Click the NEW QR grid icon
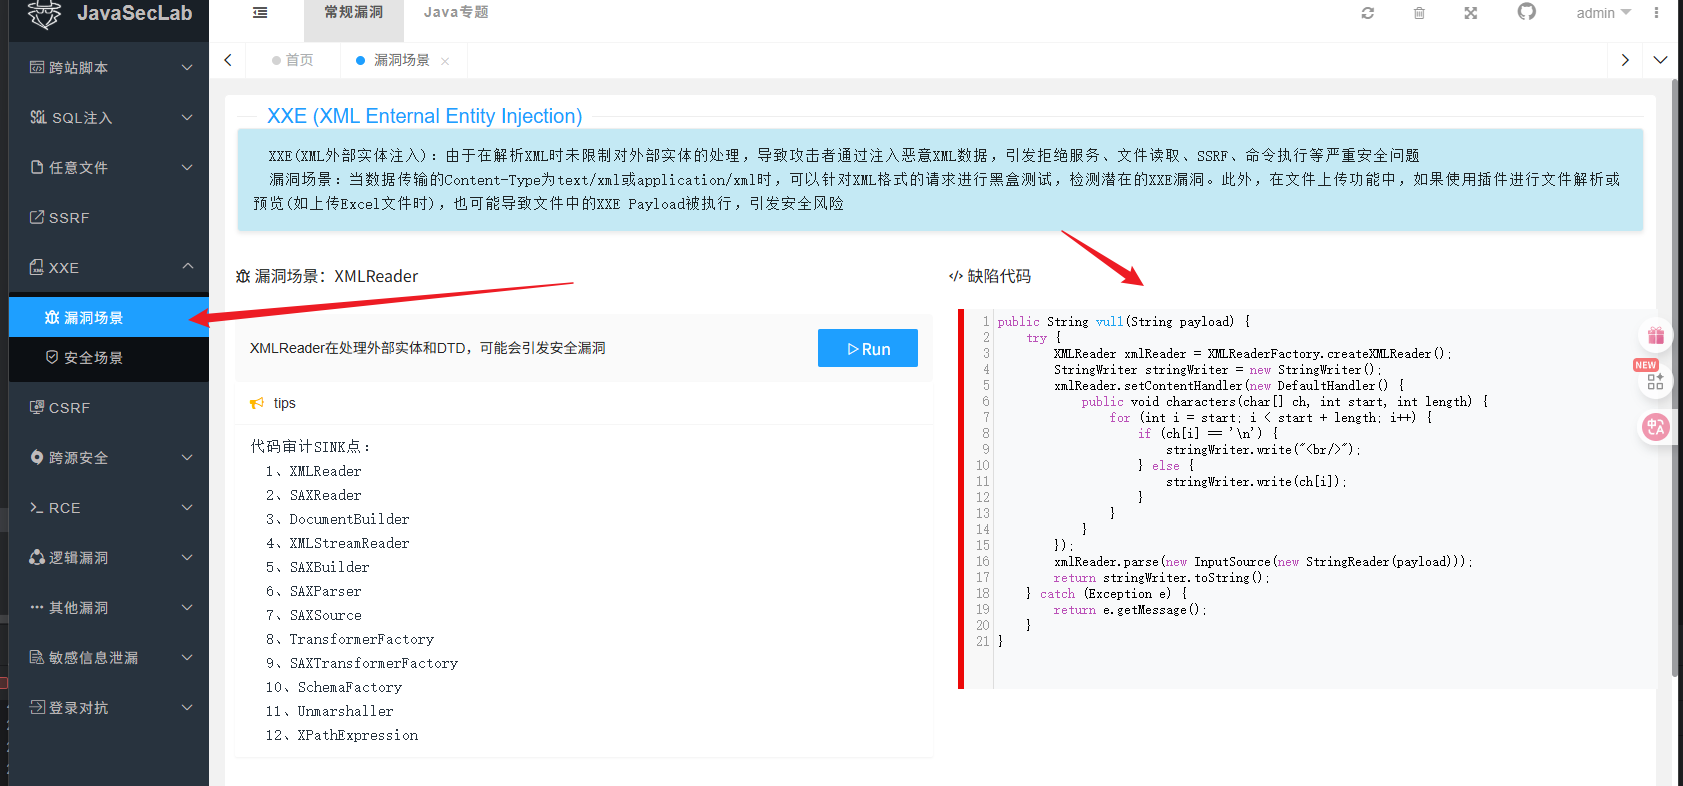 [1655, 381]
